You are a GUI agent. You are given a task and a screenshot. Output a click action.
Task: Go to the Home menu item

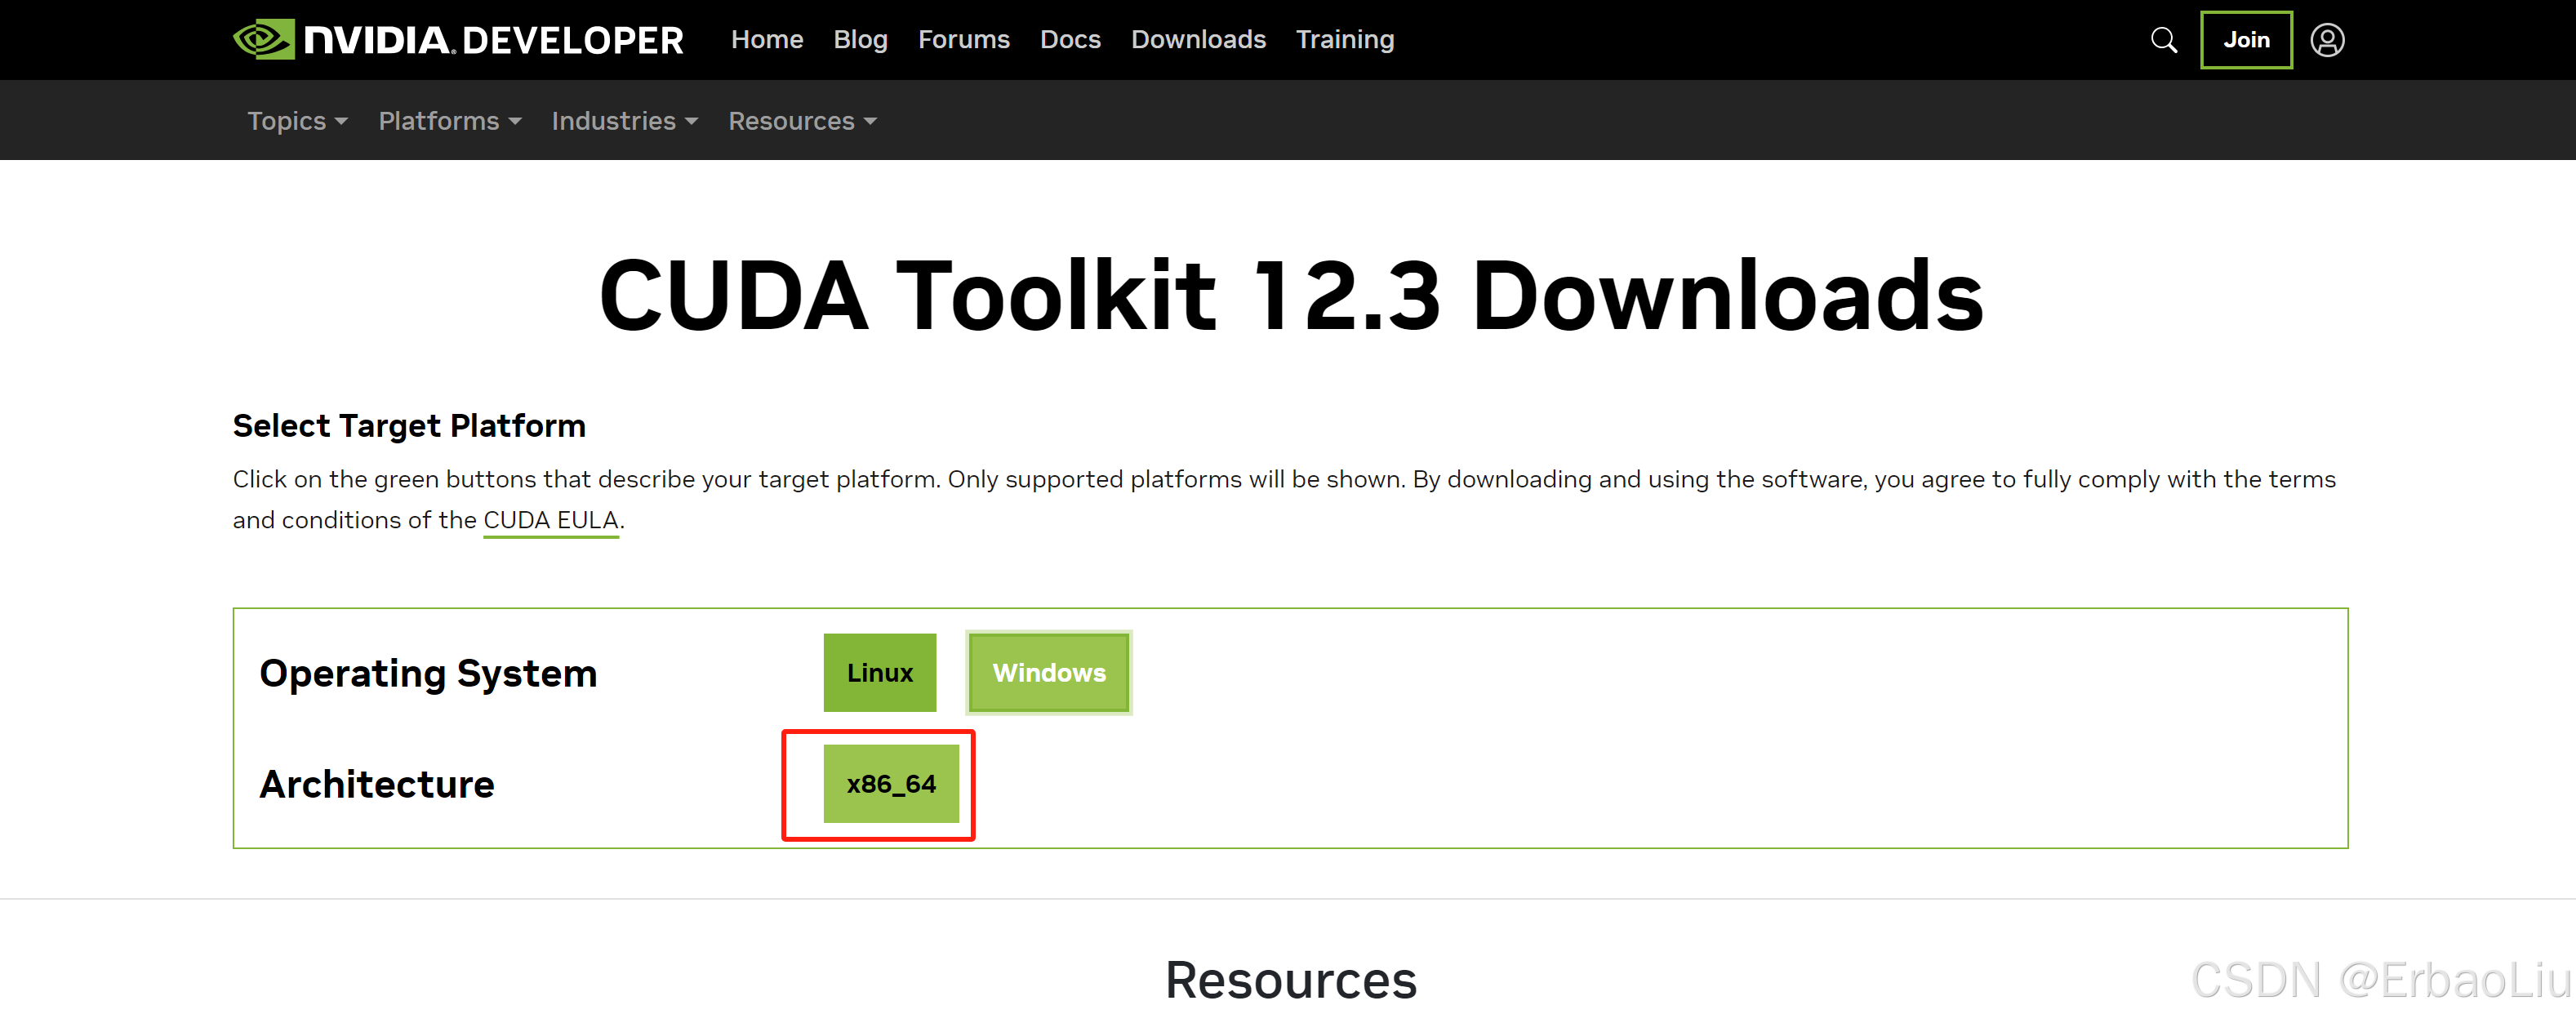767,40
